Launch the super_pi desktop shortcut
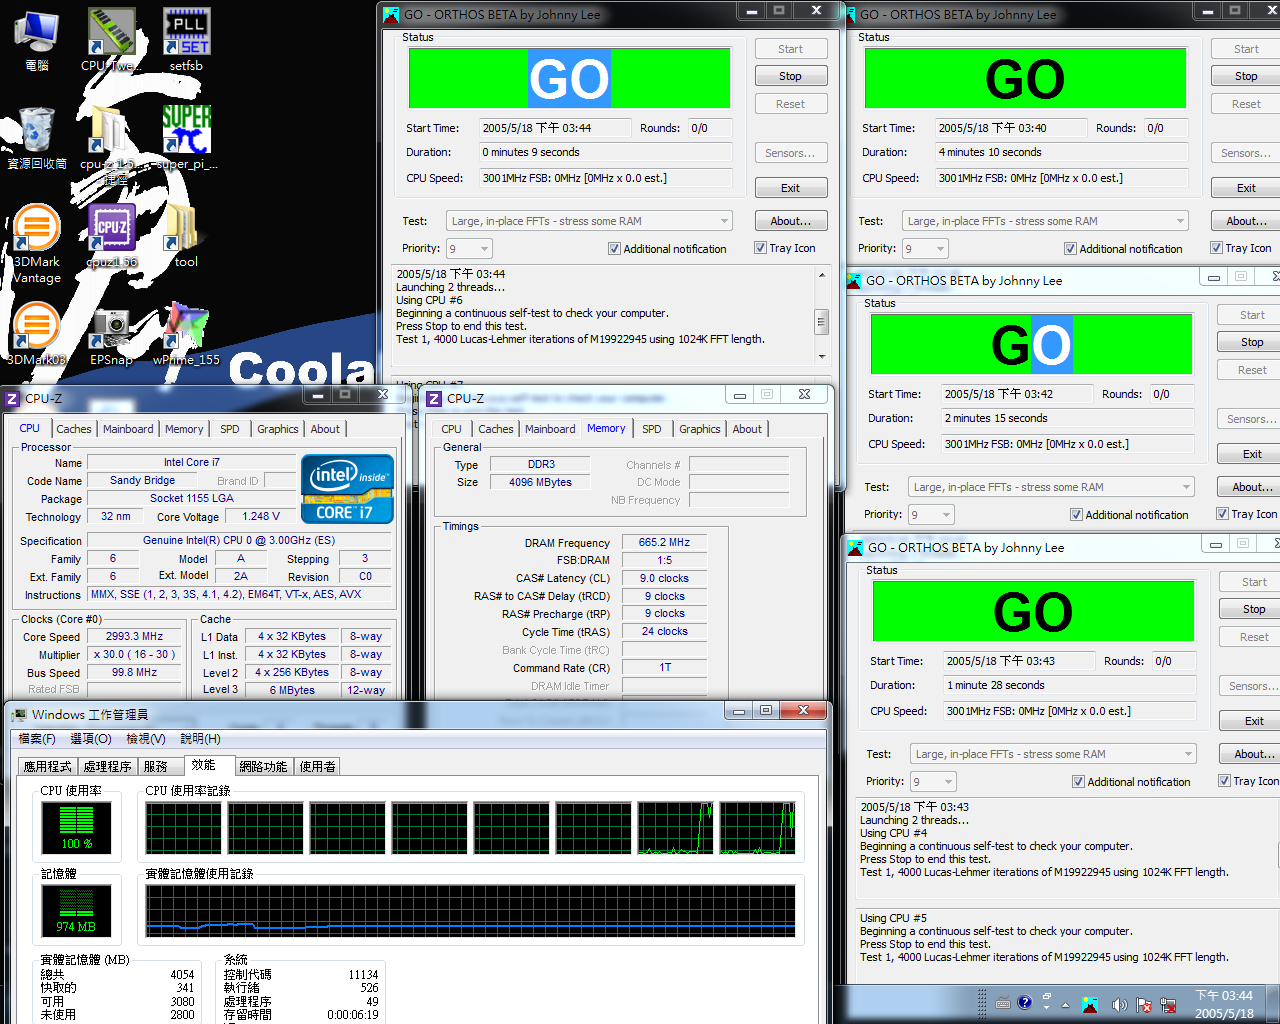Viewport: 1280px width, 1024px height. 186,138
